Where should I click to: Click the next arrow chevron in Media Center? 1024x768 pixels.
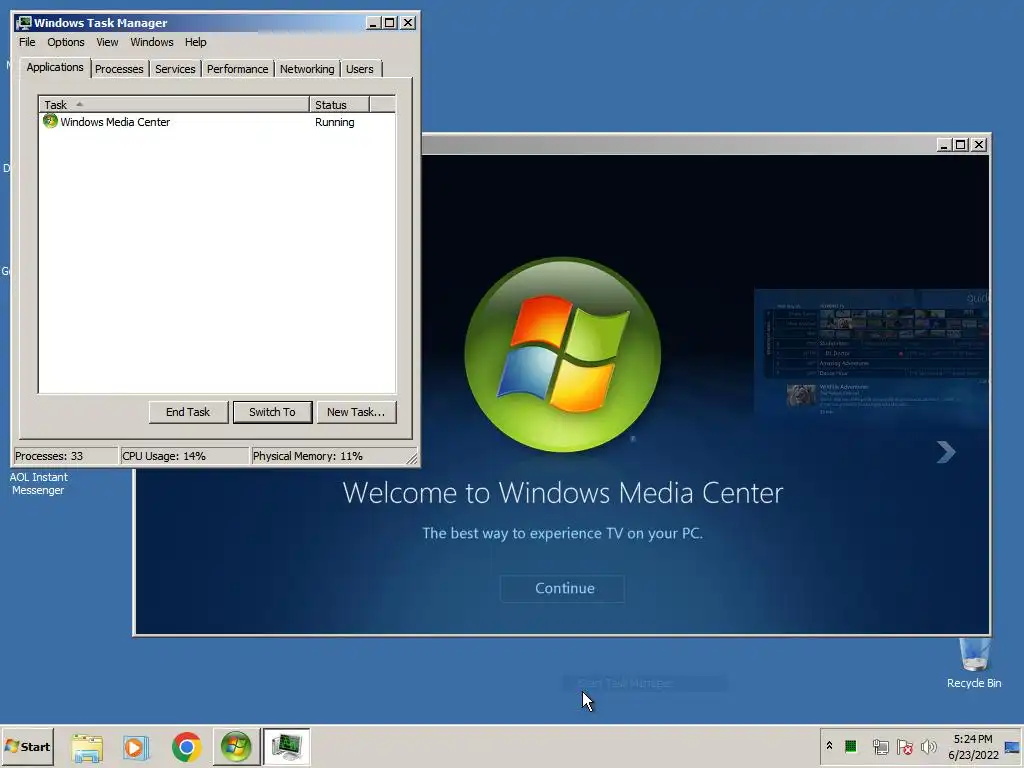(946, 451)
